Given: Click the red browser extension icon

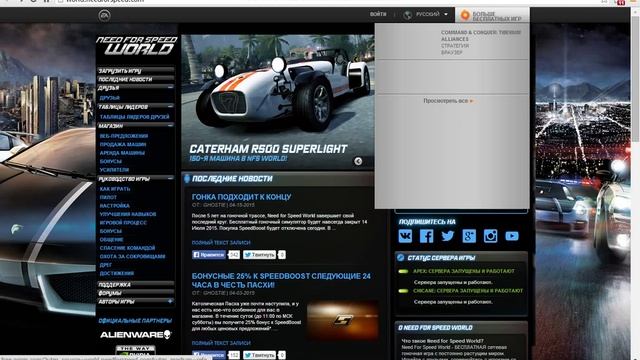Looking at the screenshot, I should tap(621, 2).
